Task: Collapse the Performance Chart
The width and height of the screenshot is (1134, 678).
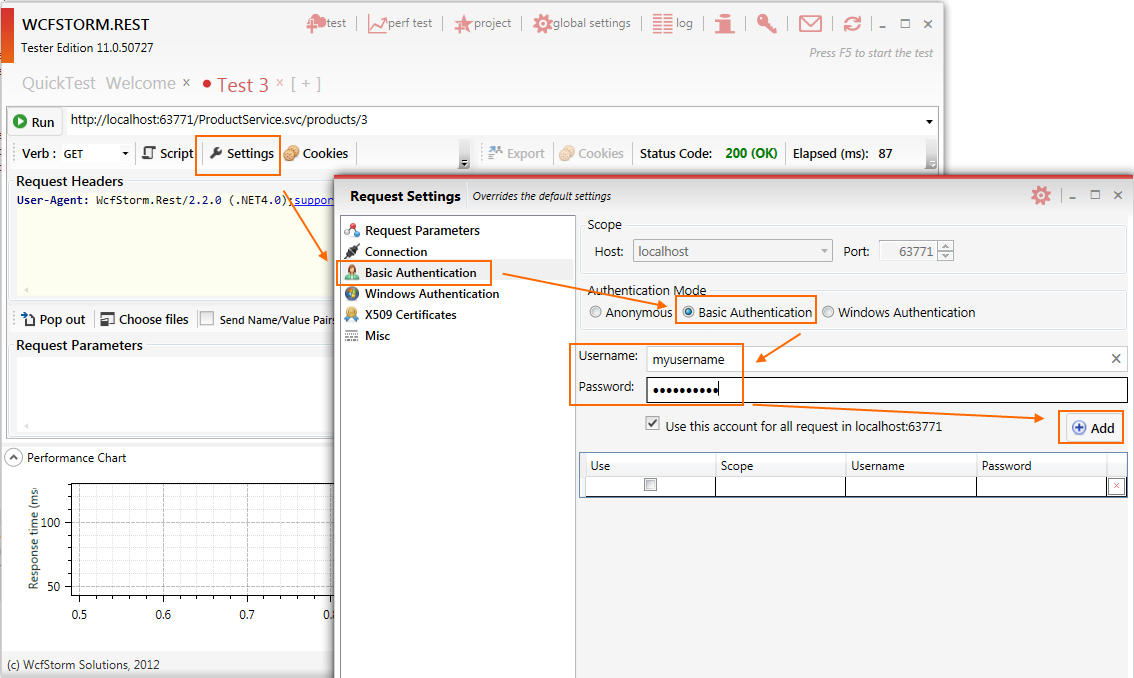Action: click(x=14, y=458)
